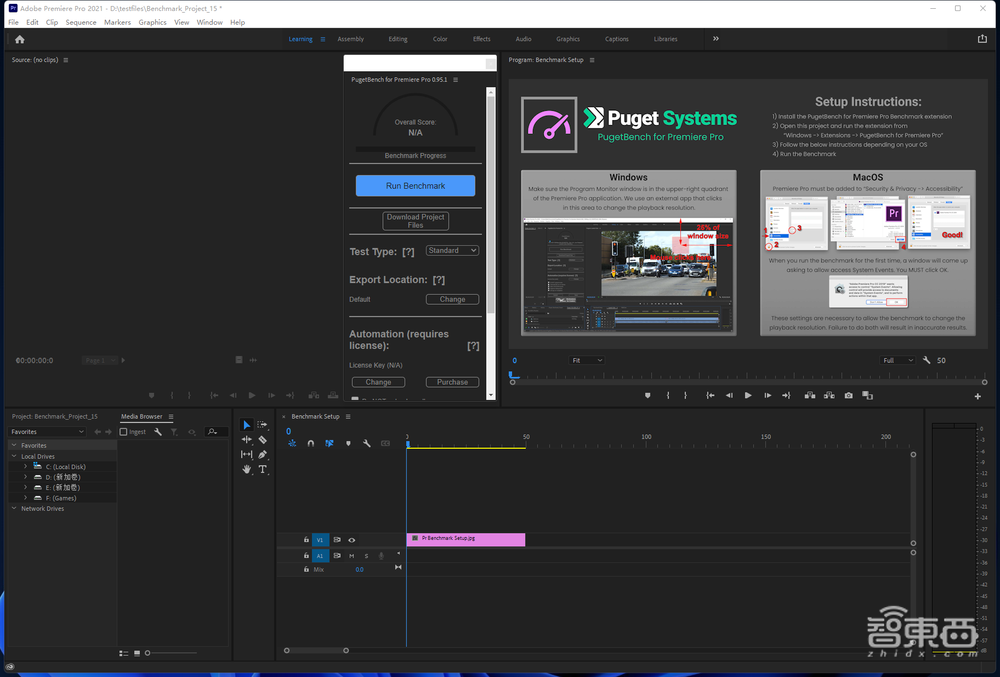Open the Test Type Standard dropdown
The width and height of the screenshot is (1000, 677).
tap(452, 251)
